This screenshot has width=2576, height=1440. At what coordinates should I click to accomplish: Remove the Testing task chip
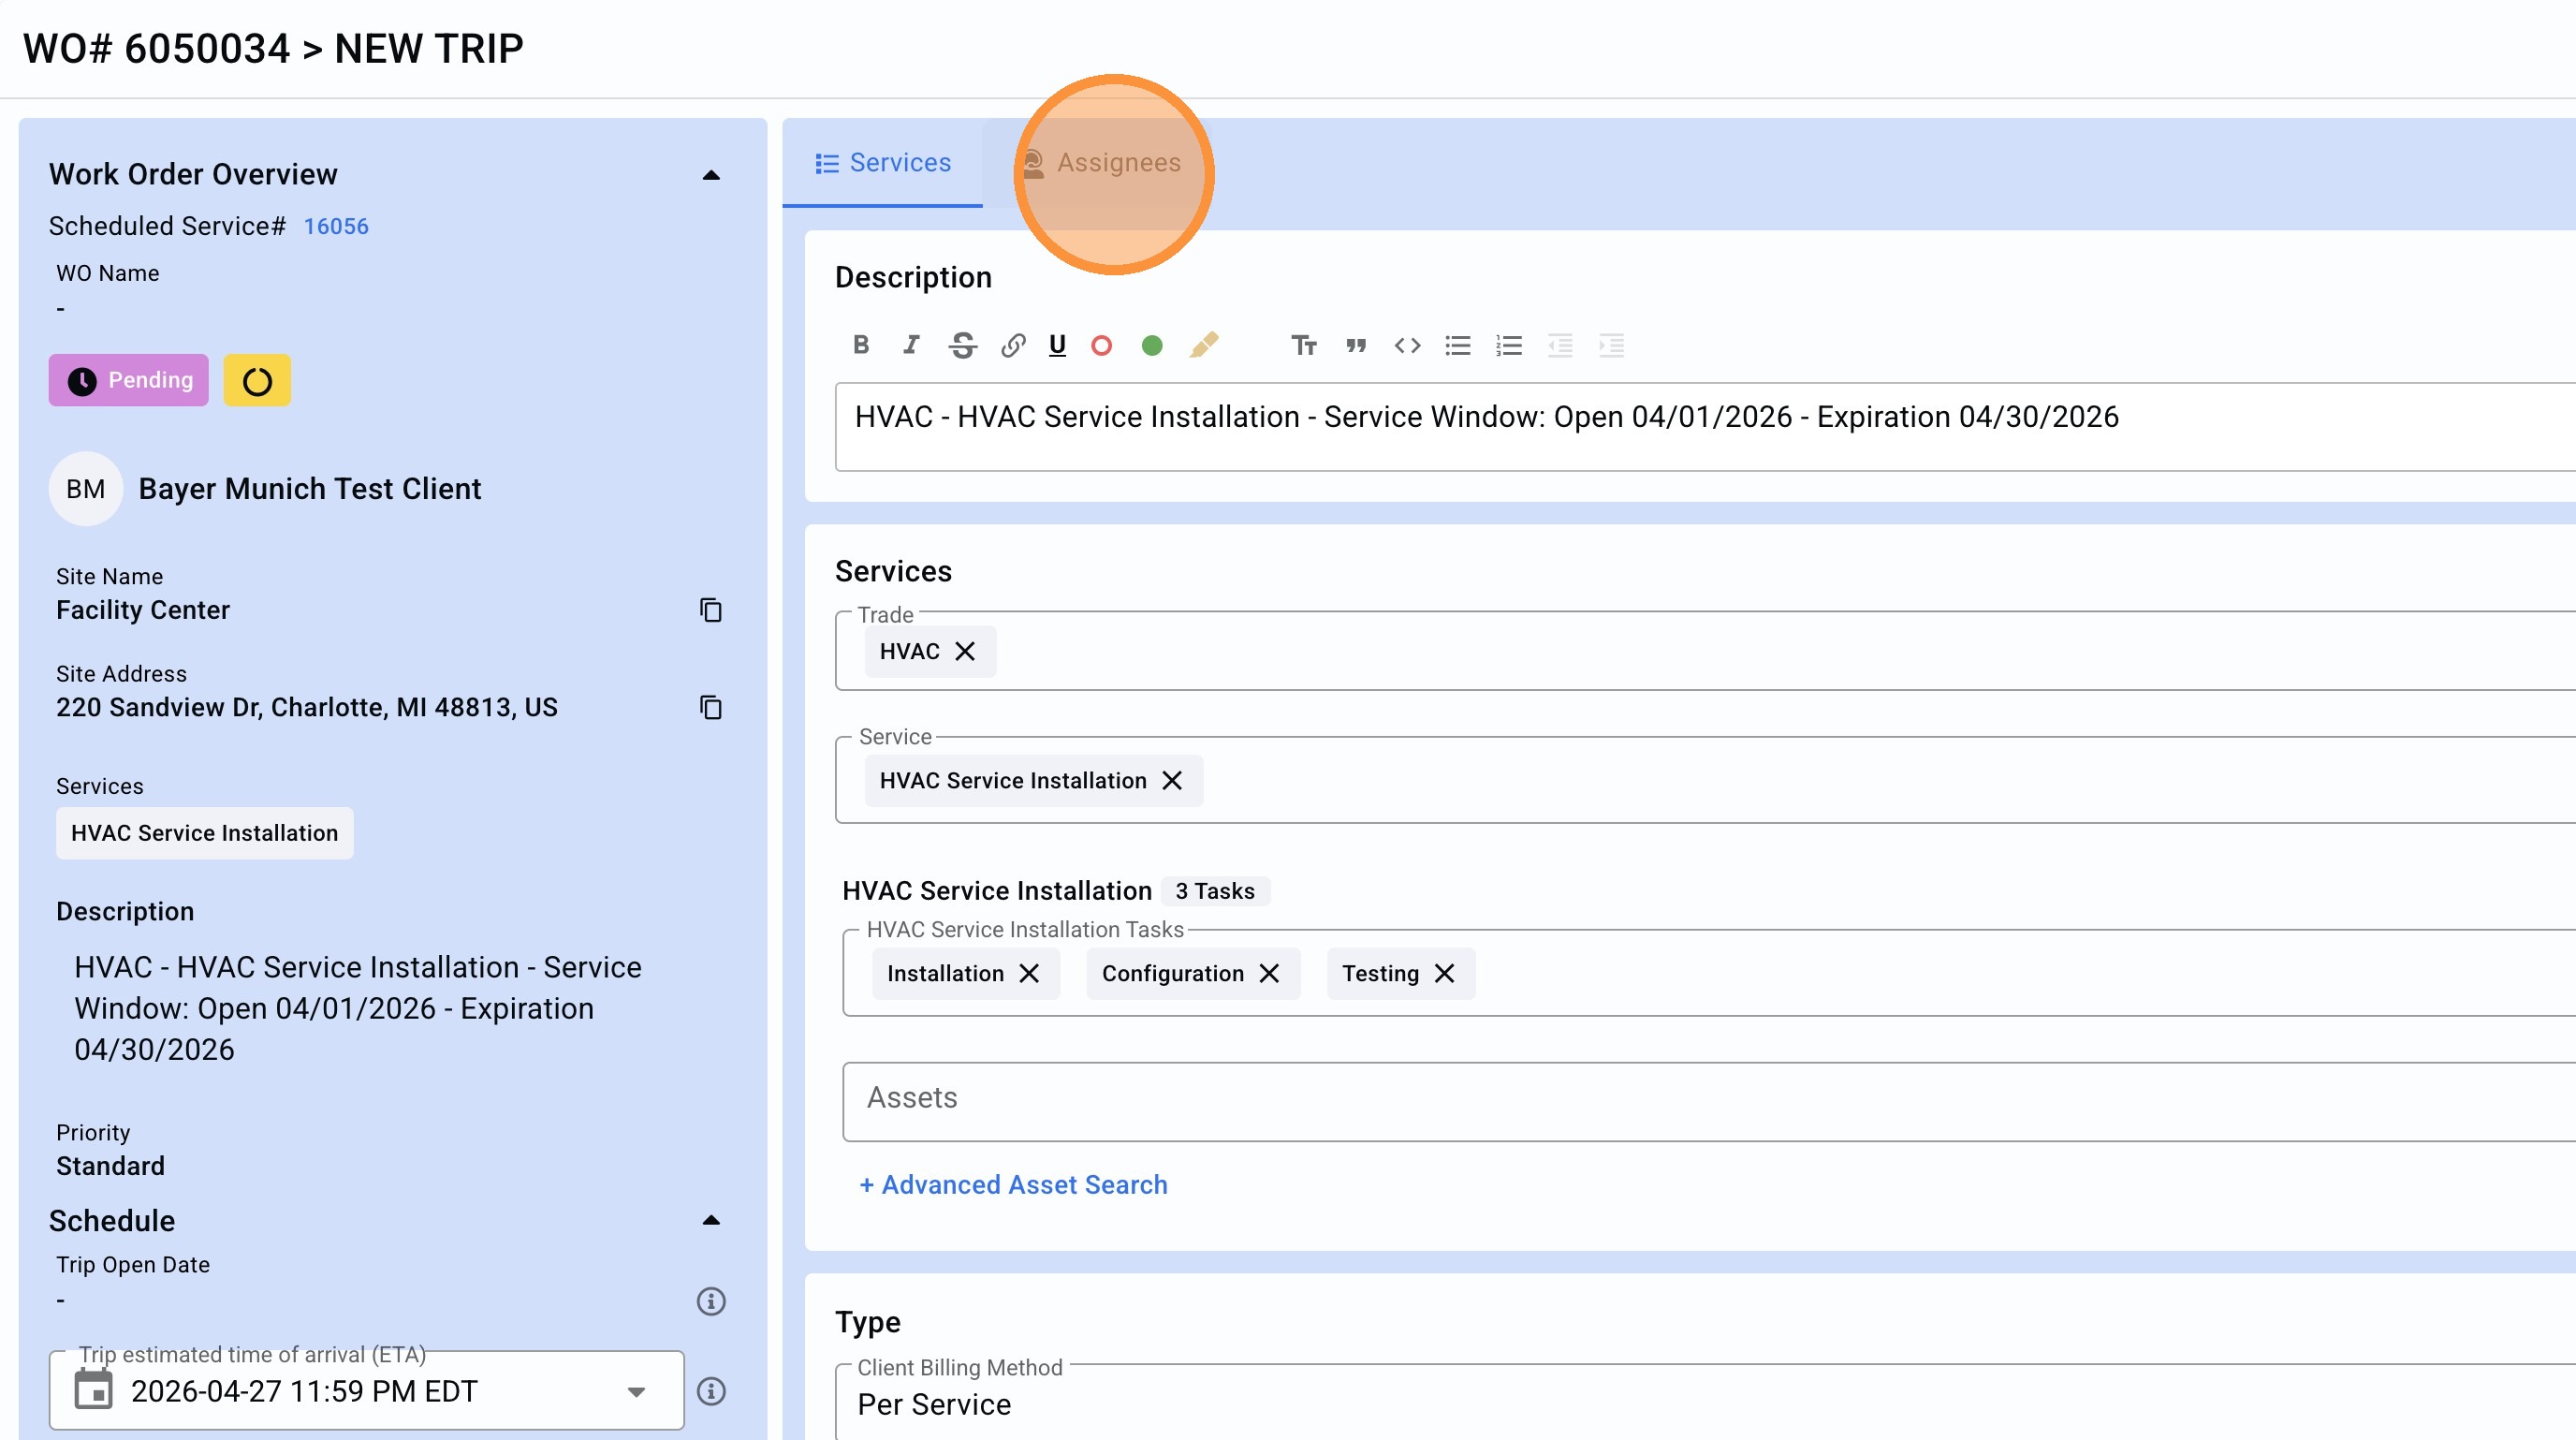(1444, 973)
